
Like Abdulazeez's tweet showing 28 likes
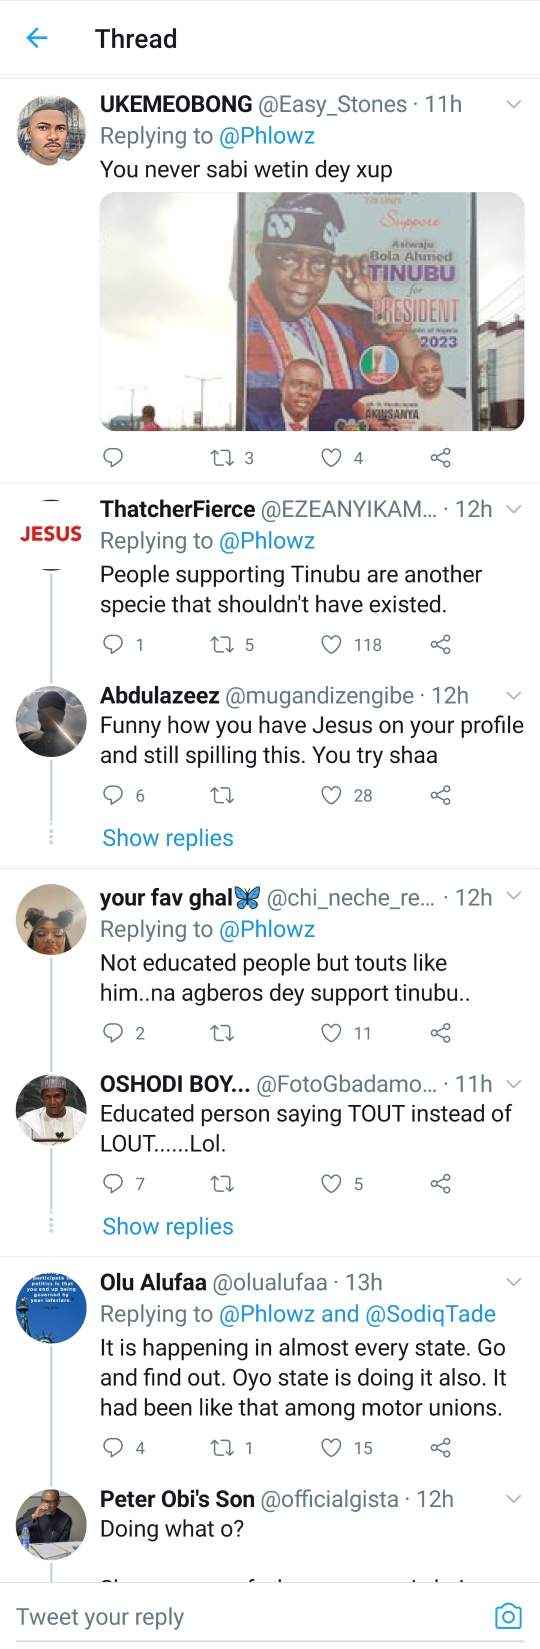331,795
